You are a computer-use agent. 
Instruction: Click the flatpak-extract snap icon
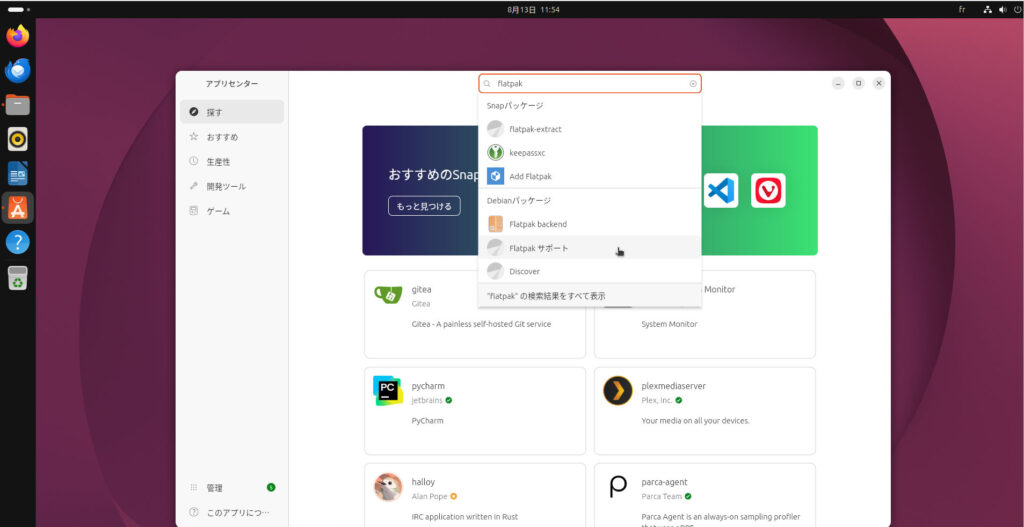pos(495,129)
